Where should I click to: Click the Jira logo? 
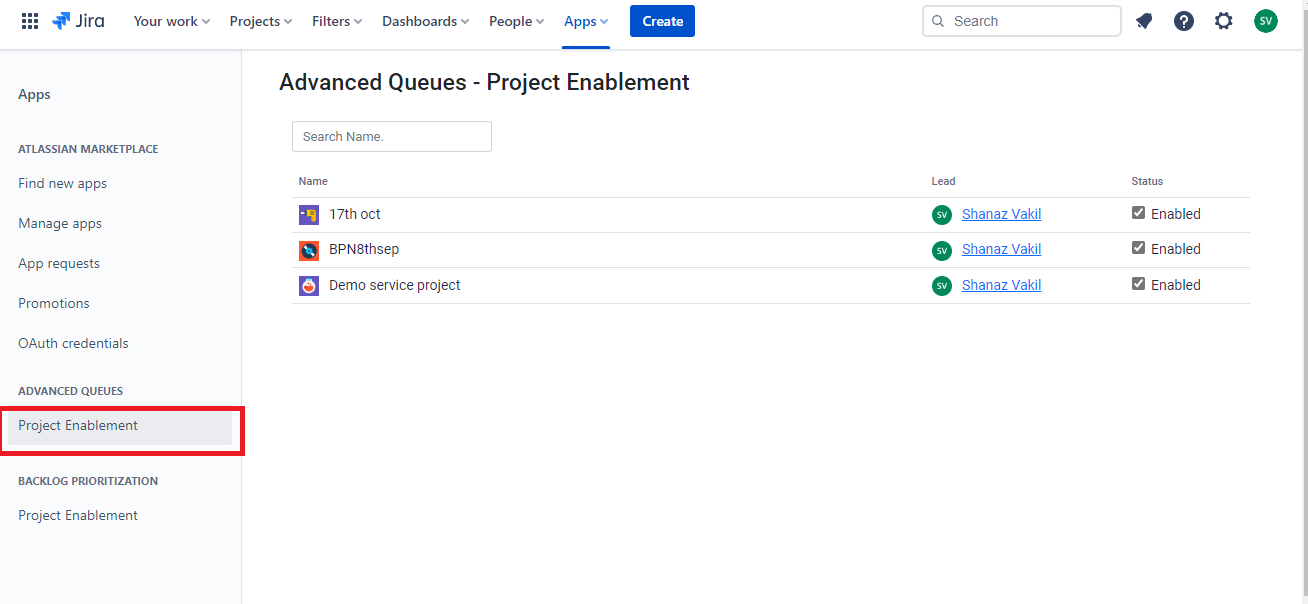78,21
